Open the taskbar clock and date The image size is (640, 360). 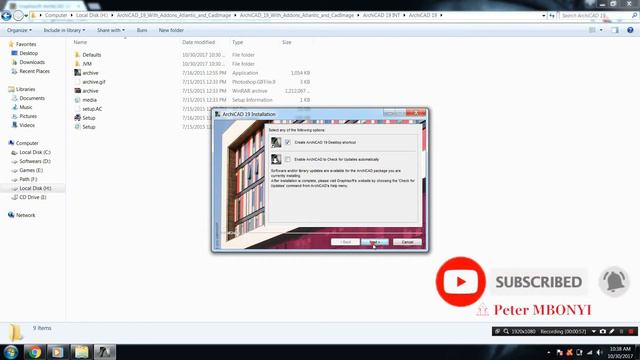click(620, 352)
